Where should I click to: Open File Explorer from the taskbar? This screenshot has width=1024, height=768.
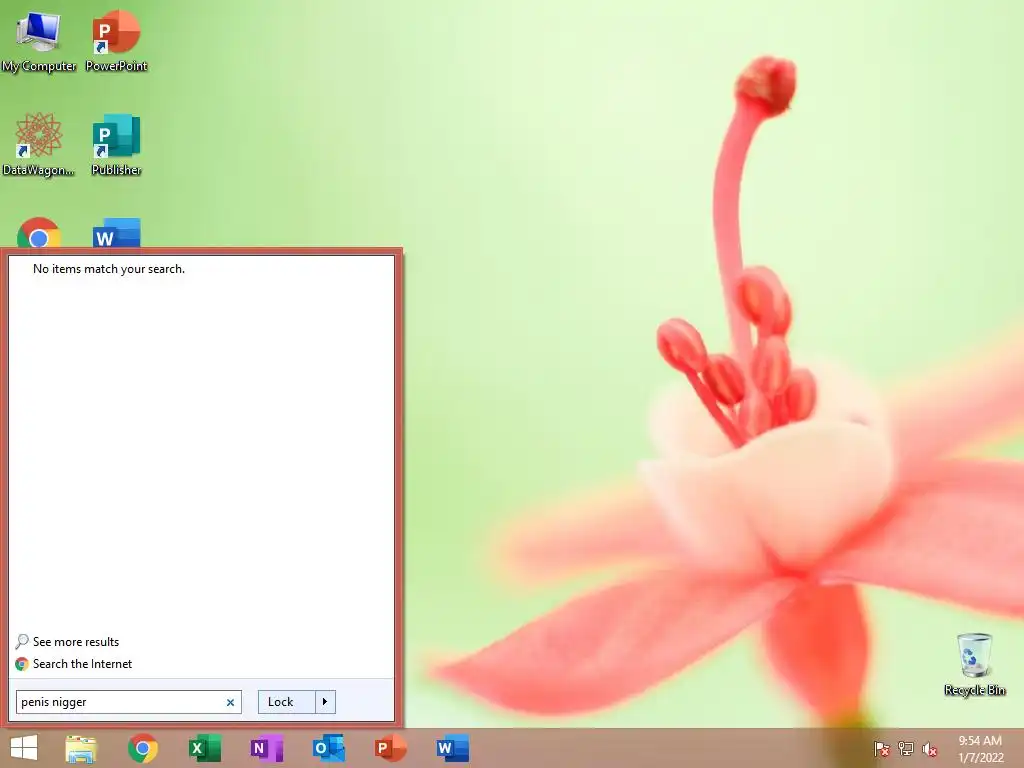81,748
